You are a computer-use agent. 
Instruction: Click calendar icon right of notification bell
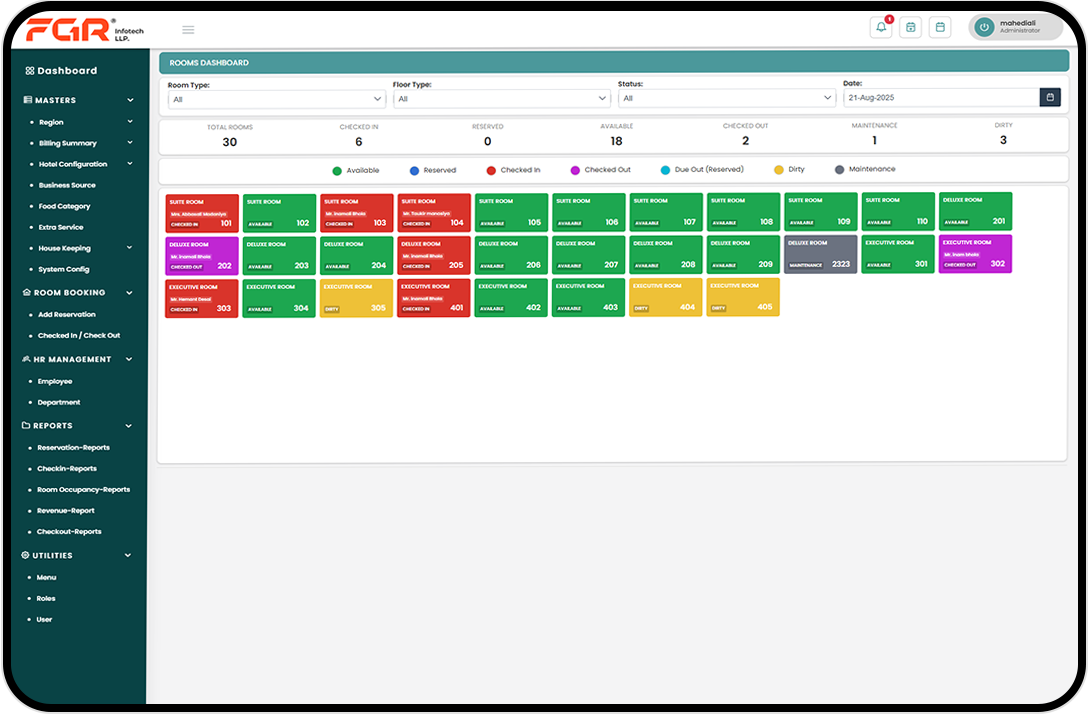(910, 28)
